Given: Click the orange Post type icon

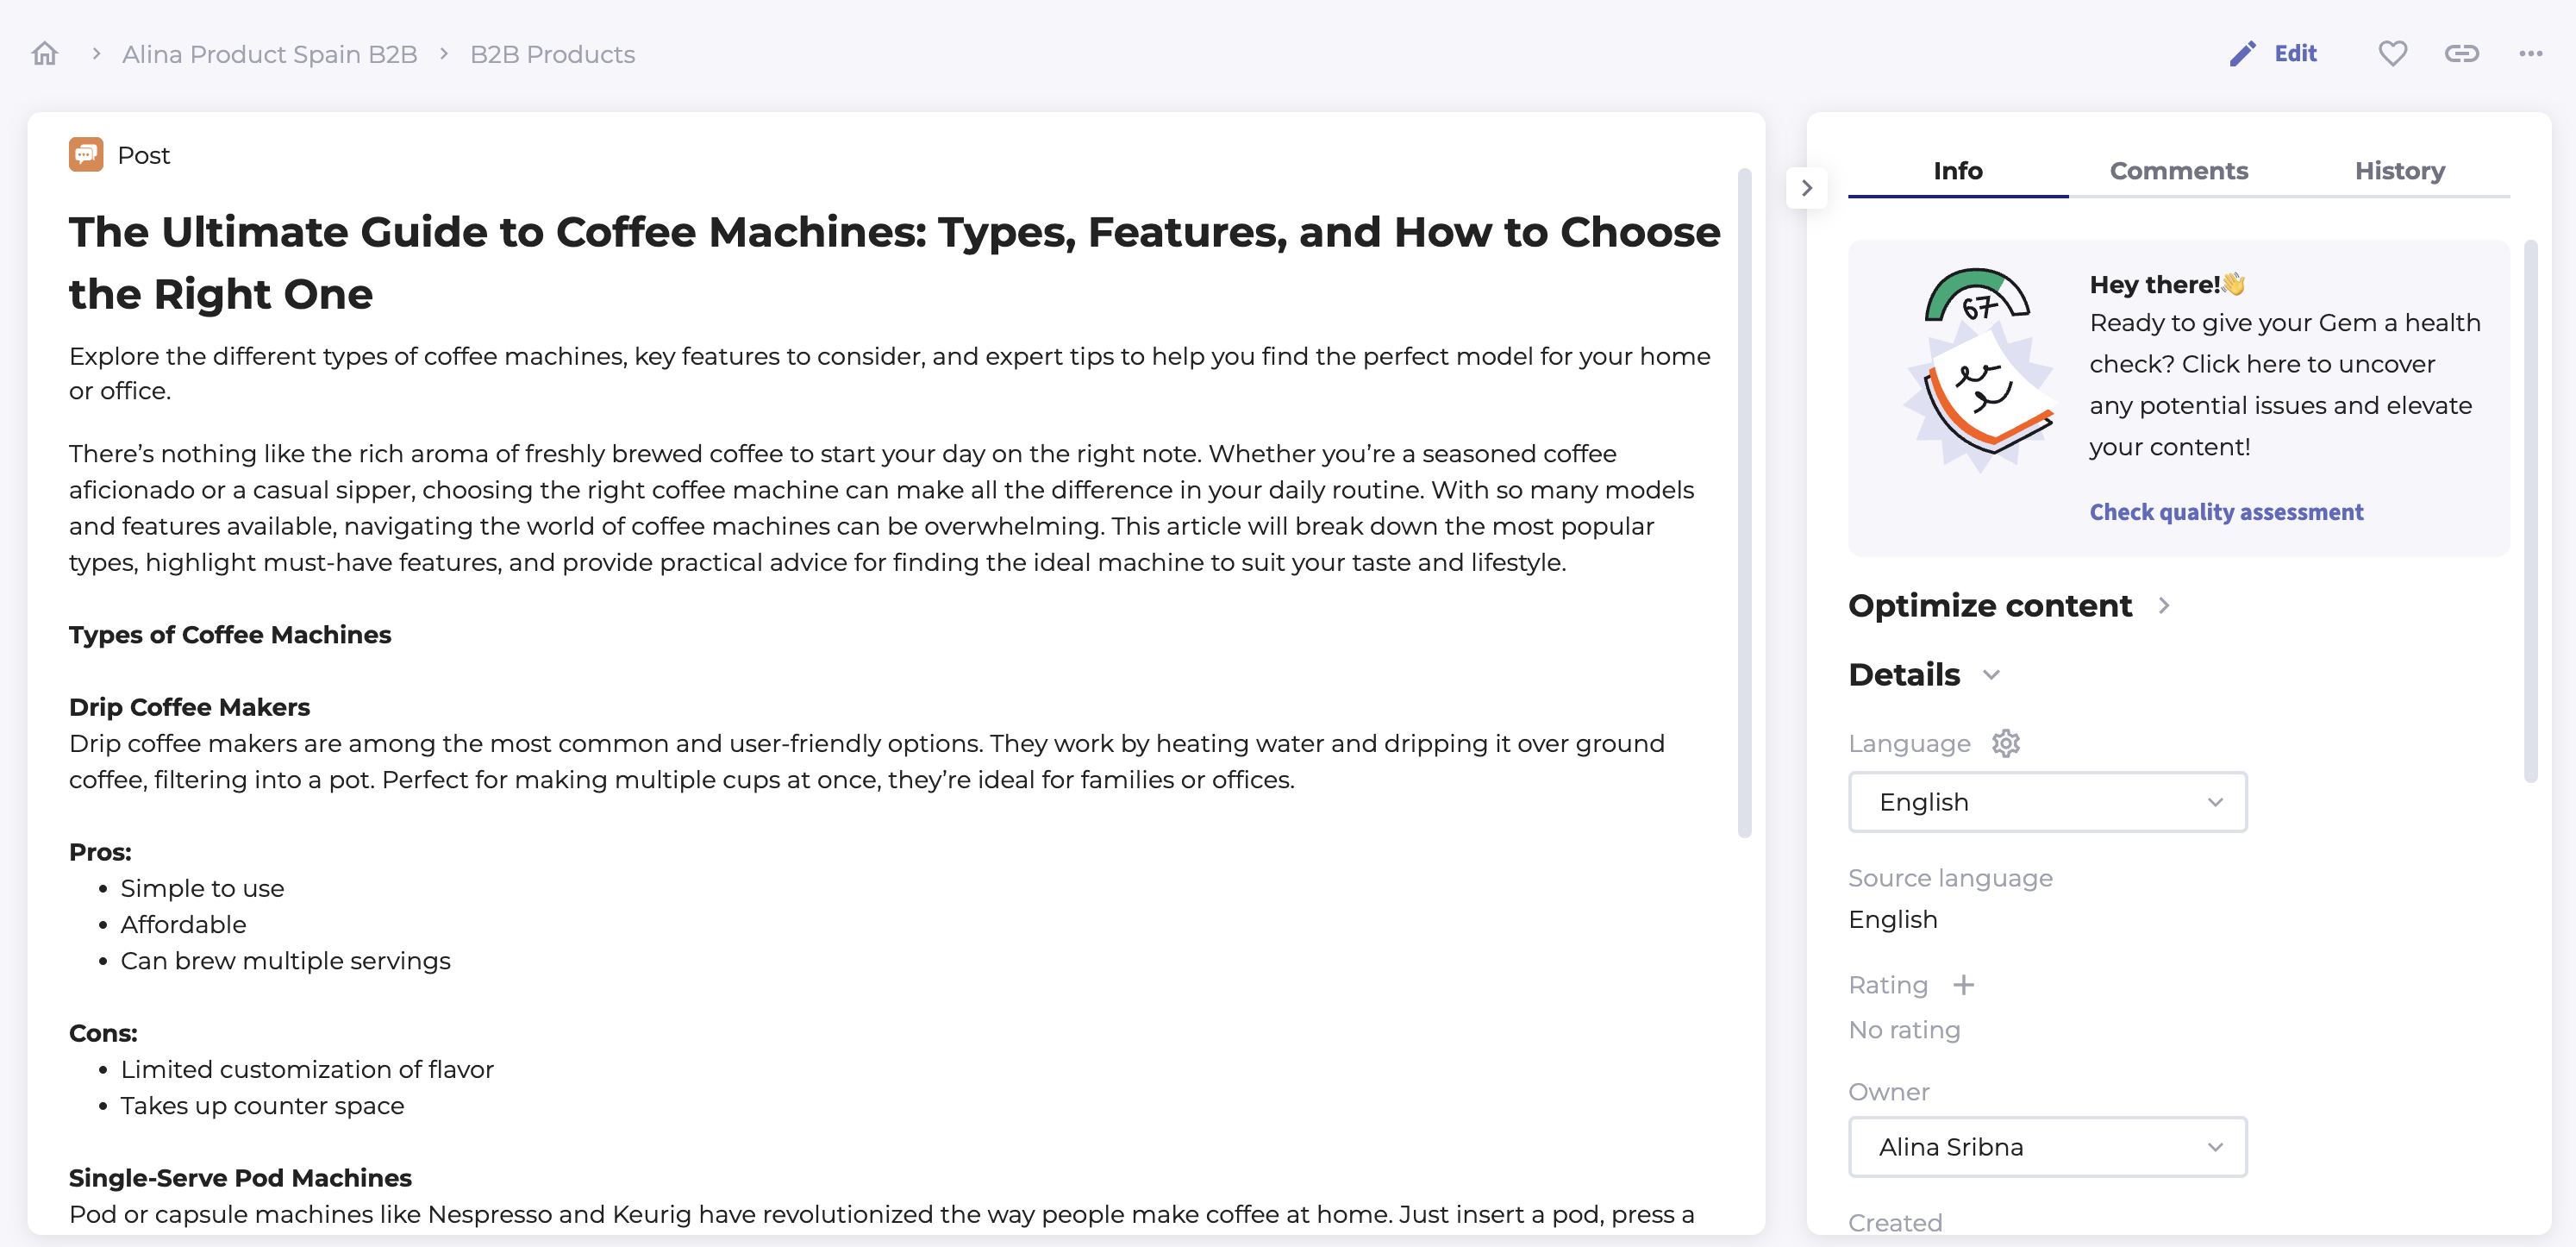Looking at the screenshot, I should pyautogui.click(x=86, y=155).
